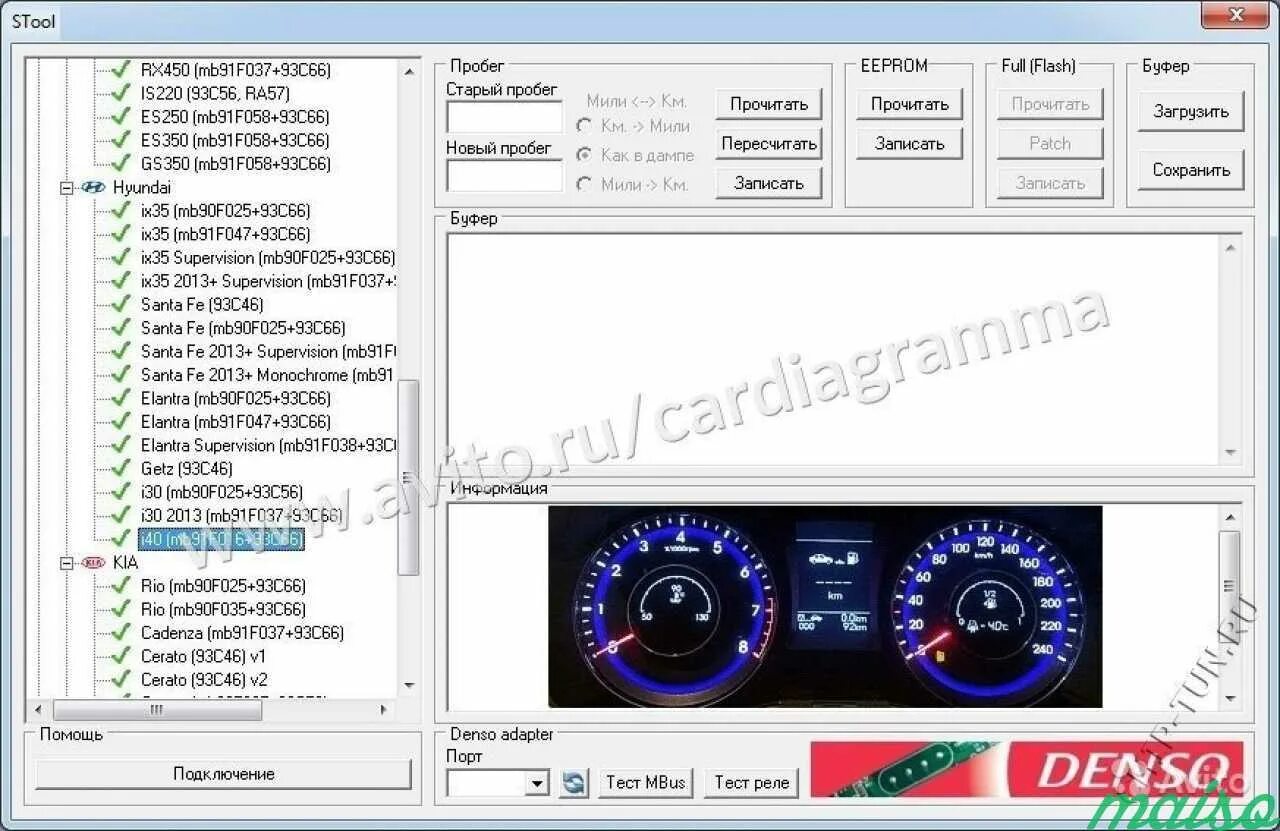Select 'i30 2013' tree item
Image resolution: width=1280 pixels, height=831 pixels.
click(241, 515)
